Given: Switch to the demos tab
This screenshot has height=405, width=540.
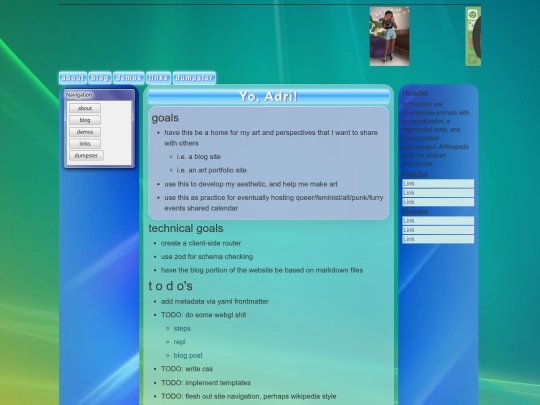Looking at the screenshot, I should click(x=128, y=78).
